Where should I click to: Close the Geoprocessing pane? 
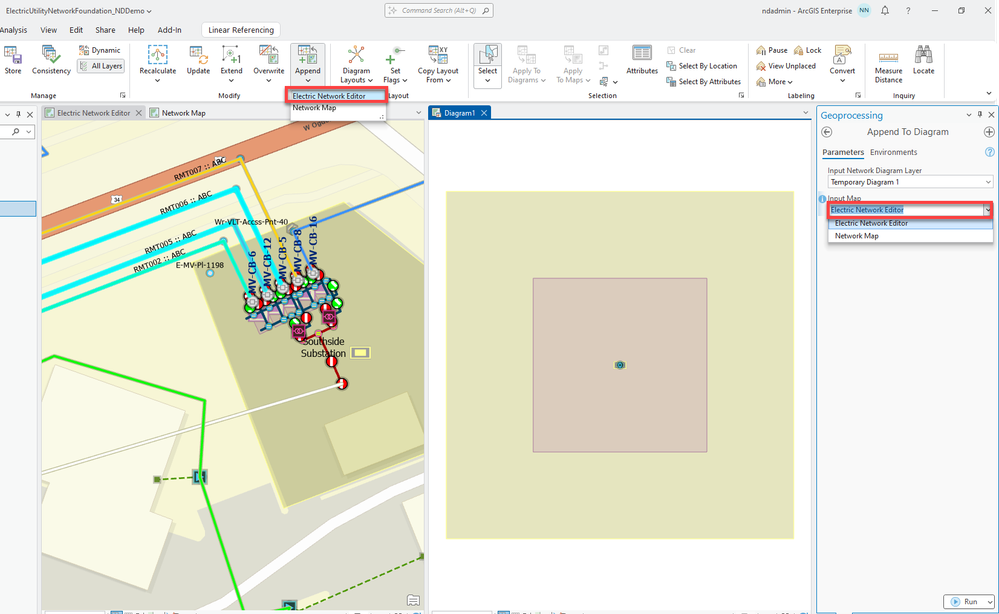tap(991, 115)
